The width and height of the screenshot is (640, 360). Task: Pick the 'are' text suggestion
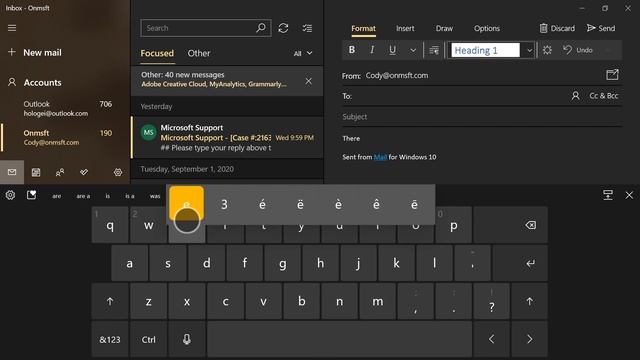click(57, 196)
